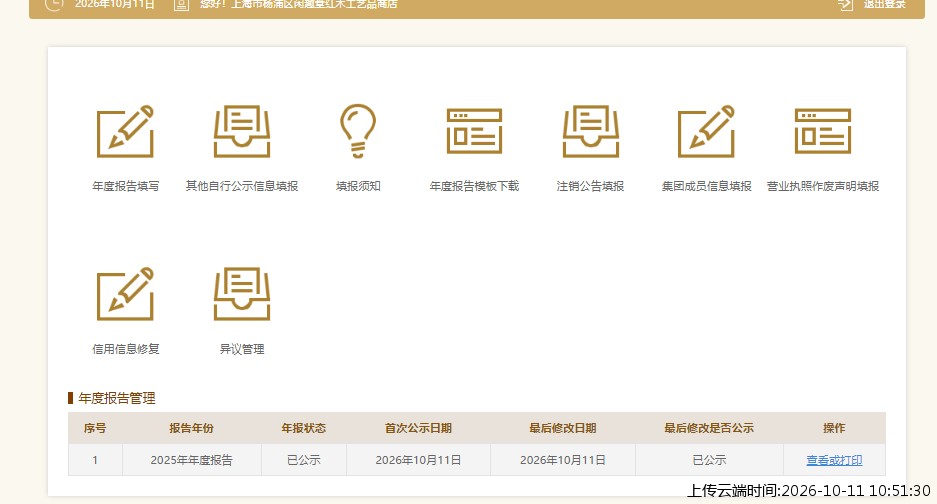Click the 其他自行公示信息填报 label
The image size is (937, 504).
242,186
